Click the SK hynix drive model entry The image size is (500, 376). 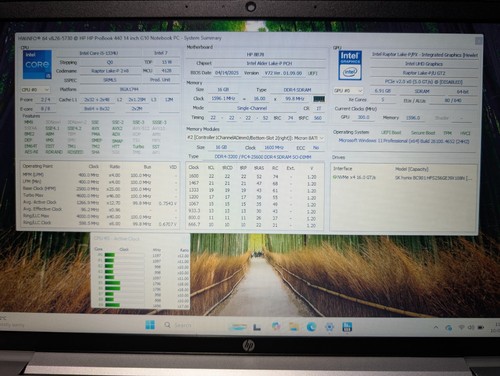click(433, 178)
